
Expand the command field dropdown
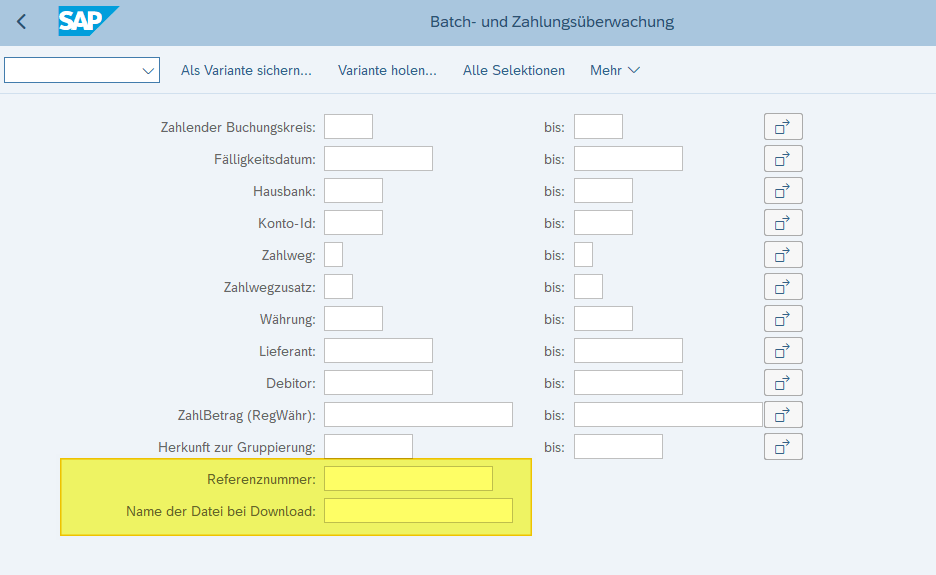pos(149,71)
